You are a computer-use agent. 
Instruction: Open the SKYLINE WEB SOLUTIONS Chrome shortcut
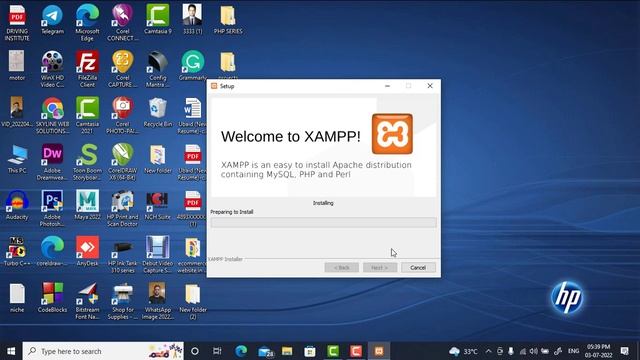52,116
